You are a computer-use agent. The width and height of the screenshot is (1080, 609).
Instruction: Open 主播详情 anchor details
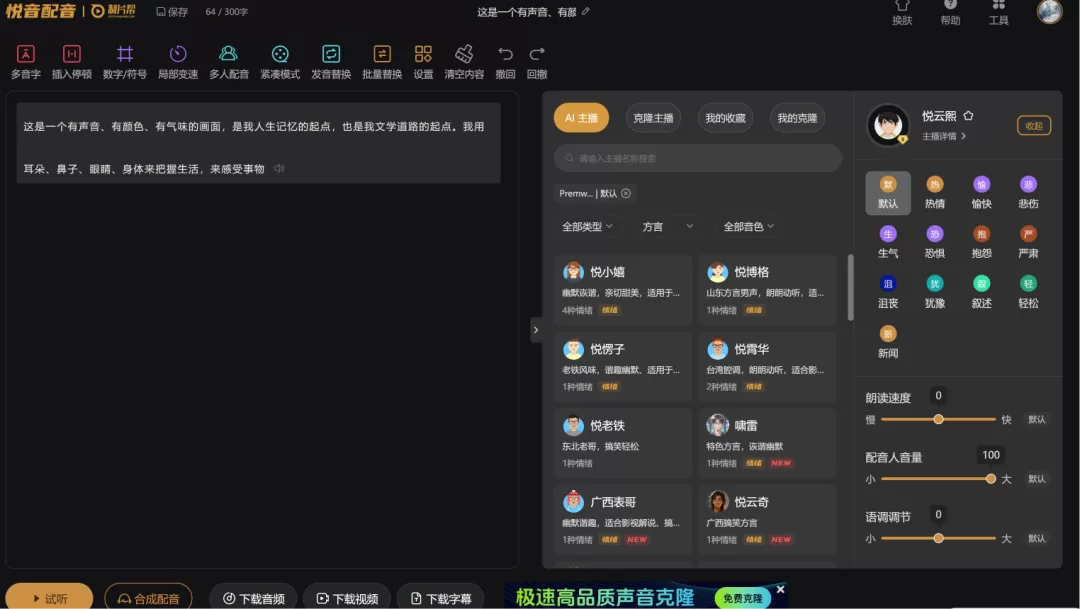click(x=944, y=136)
